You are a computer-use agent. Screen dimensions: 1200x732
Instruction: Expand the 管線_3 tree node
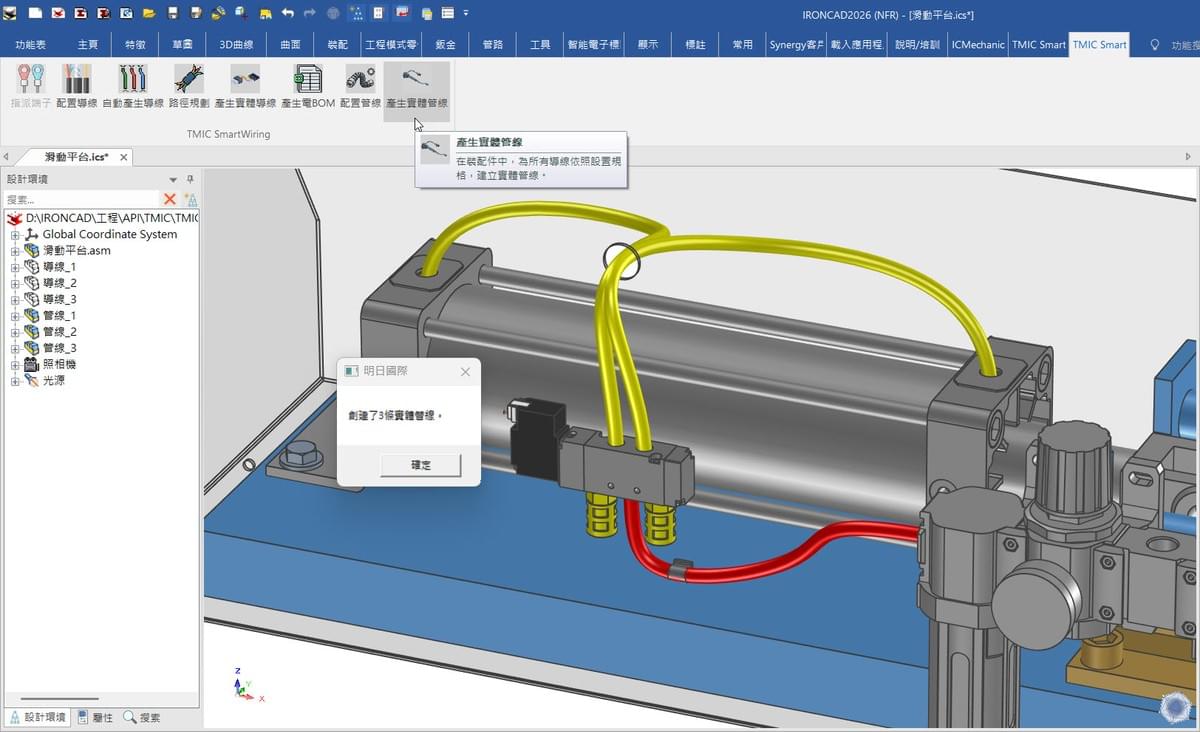pyautogui.click(x=15, y=348)
